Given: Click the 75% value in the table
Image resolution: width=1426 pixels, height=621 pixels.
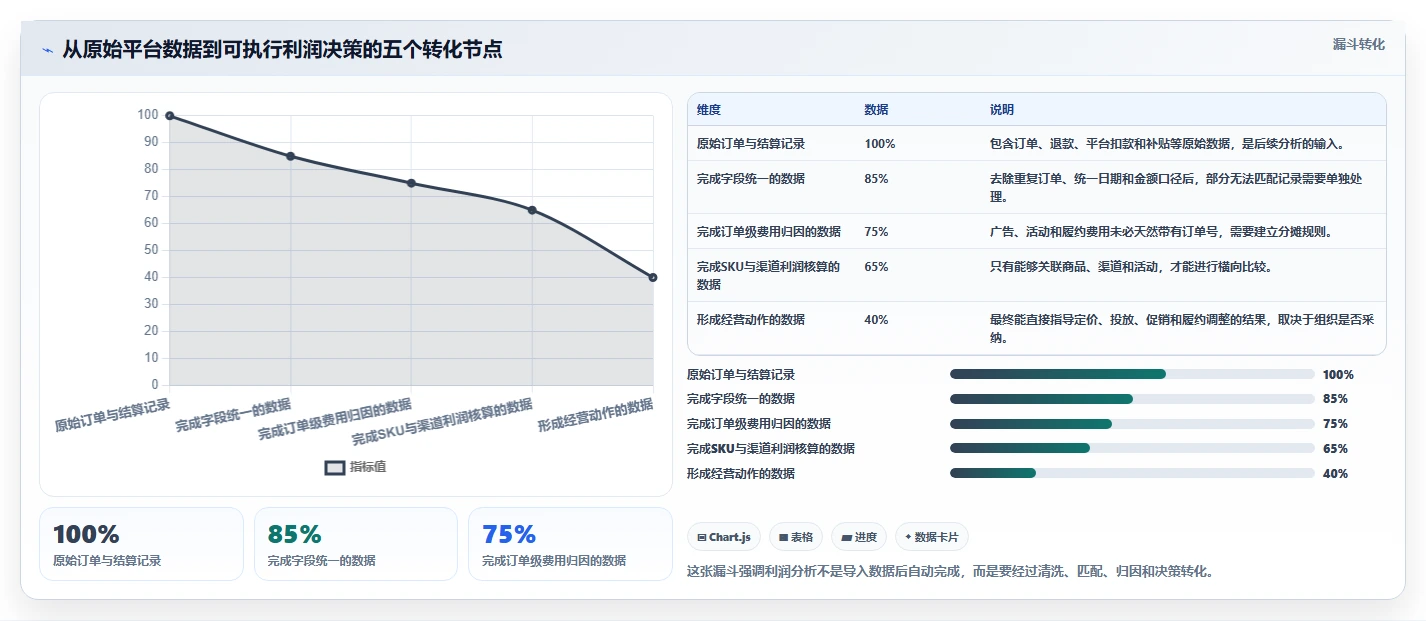Looking at the screenshot, I should (x=876, y=232).
